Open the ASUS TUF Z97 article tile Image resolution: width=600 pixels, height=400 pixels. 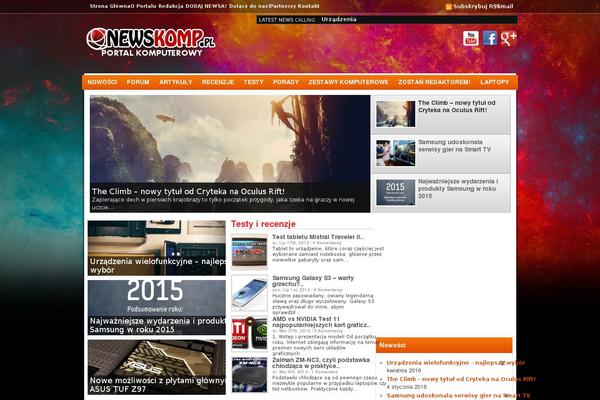tap(157, 367)
